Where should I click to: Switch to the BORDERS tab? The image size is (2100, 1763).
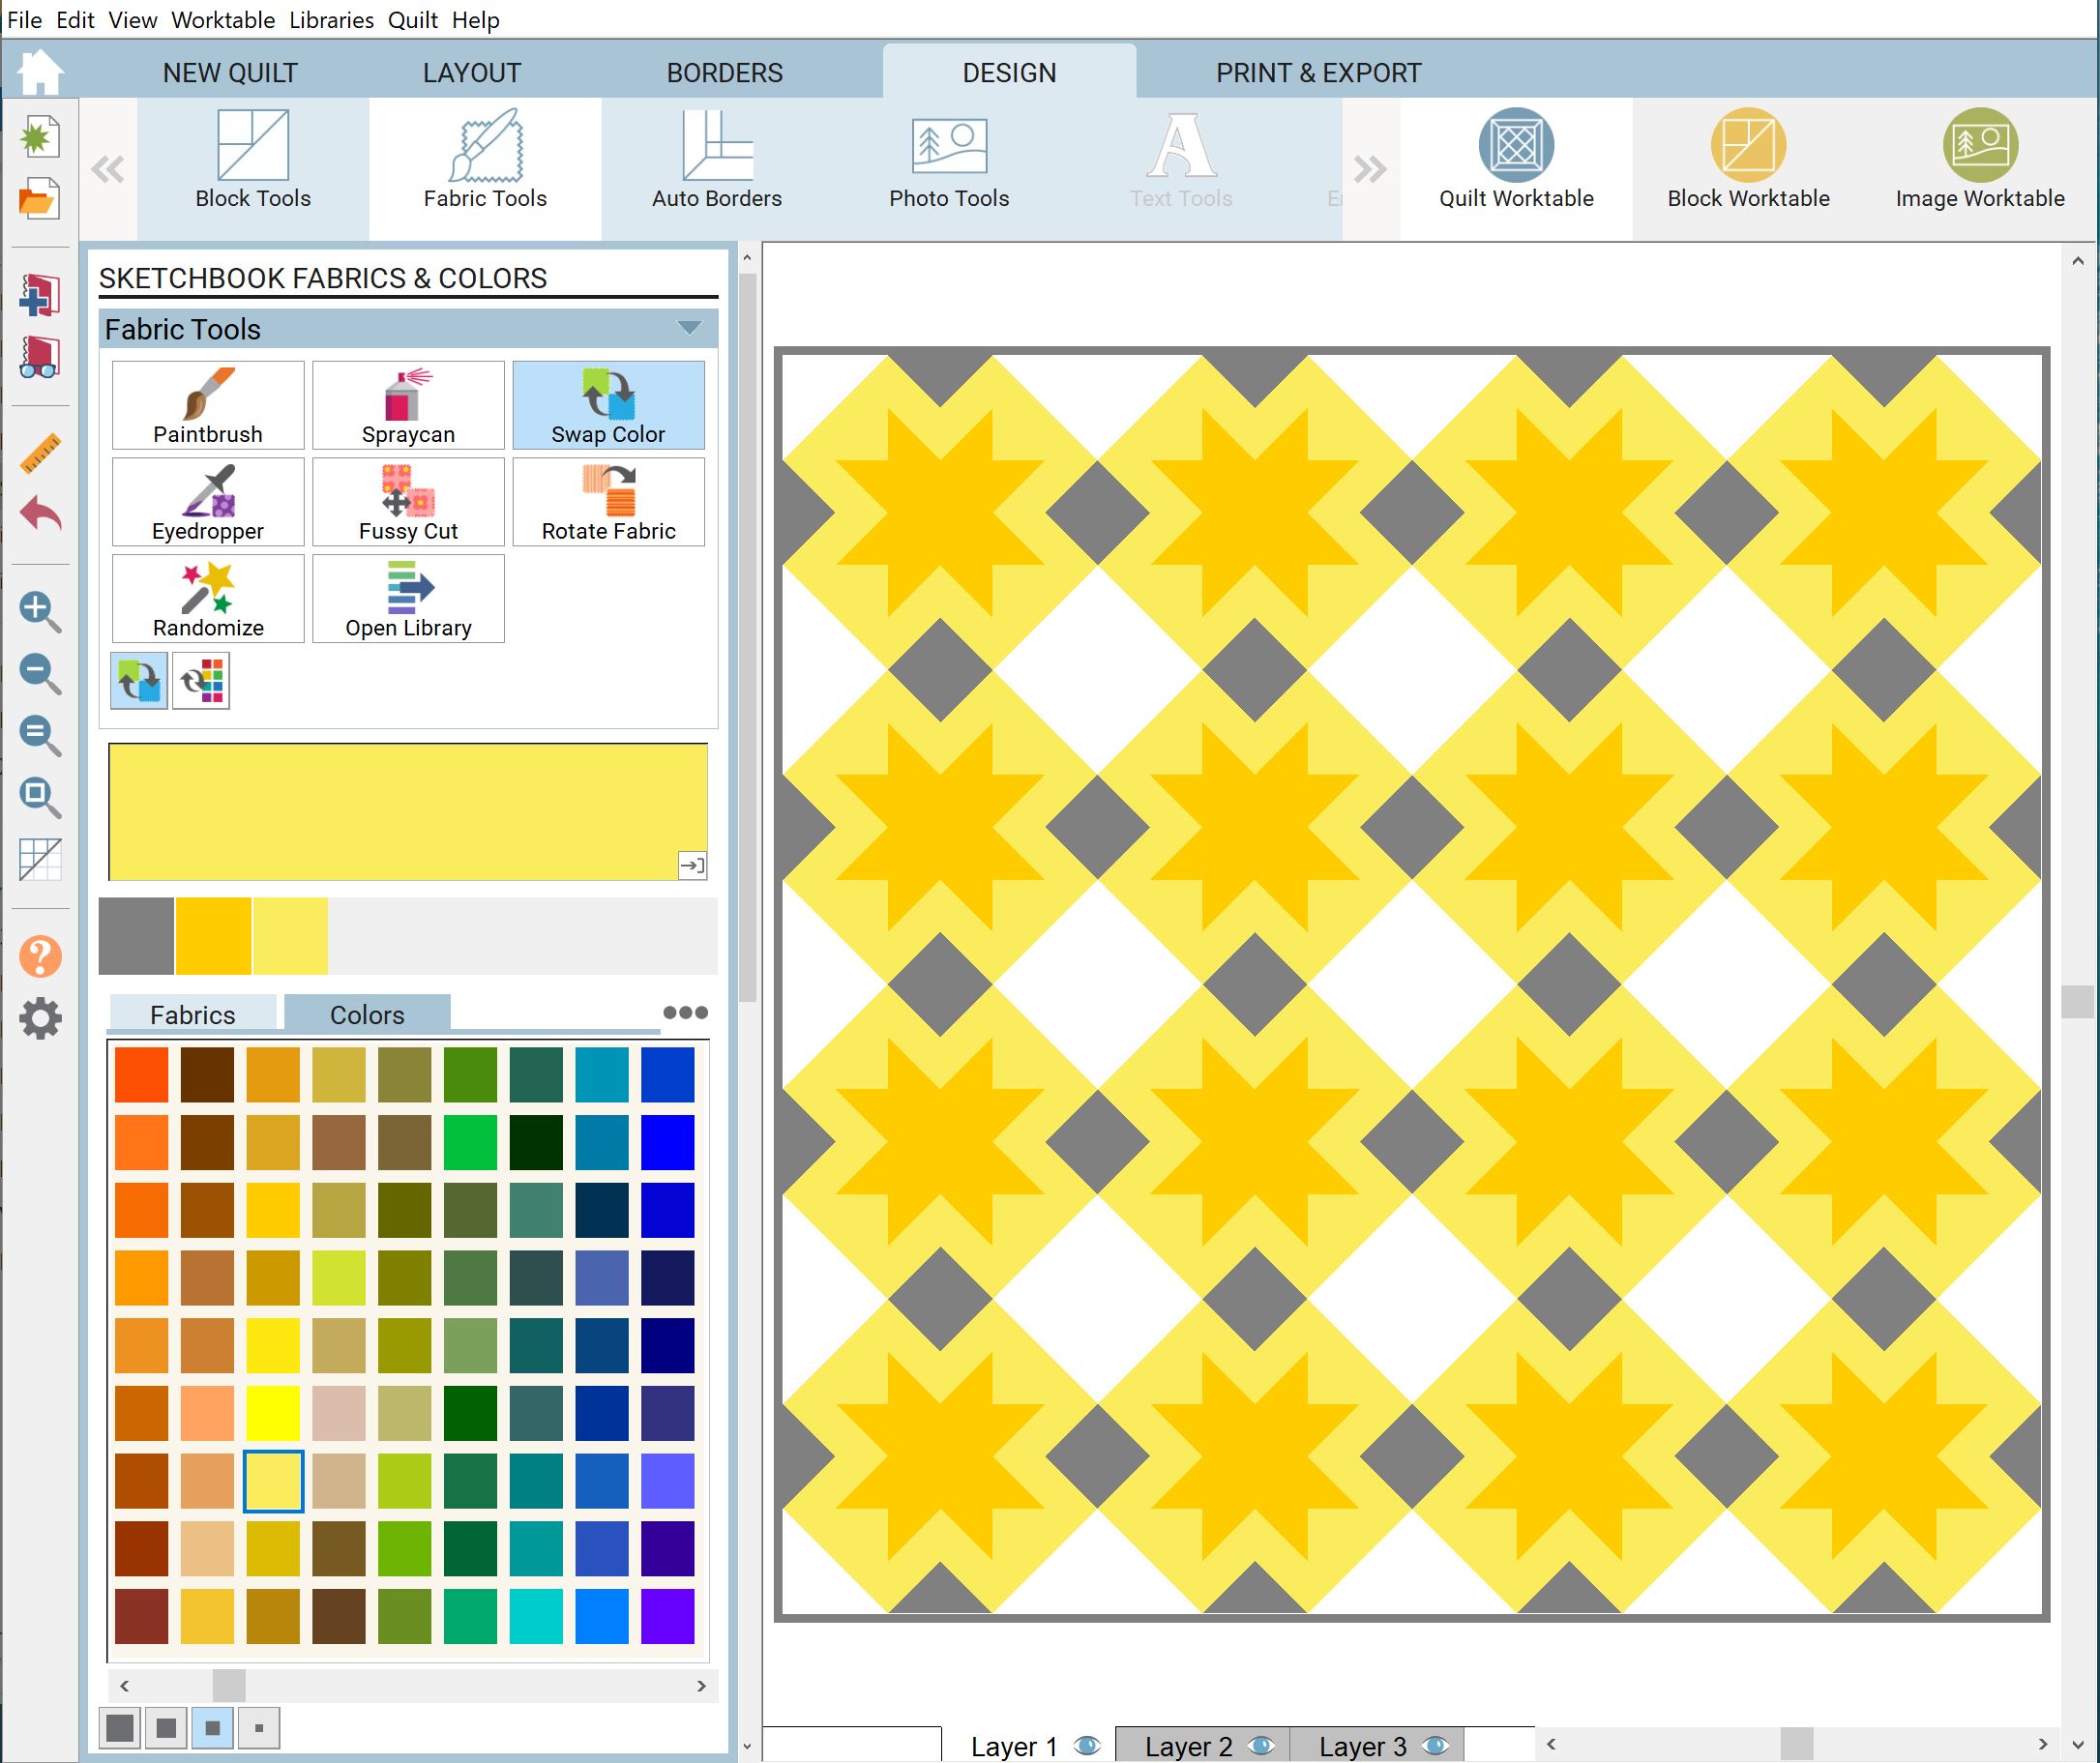click(724, 73)
